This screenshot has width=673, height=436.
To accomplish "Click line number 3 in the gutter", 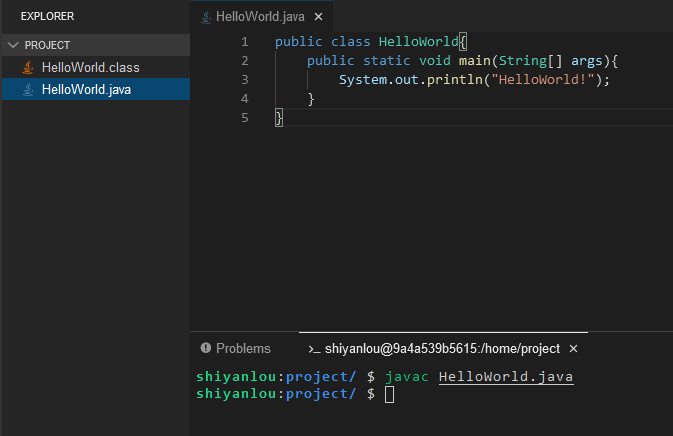I will (x=245, y=79).
